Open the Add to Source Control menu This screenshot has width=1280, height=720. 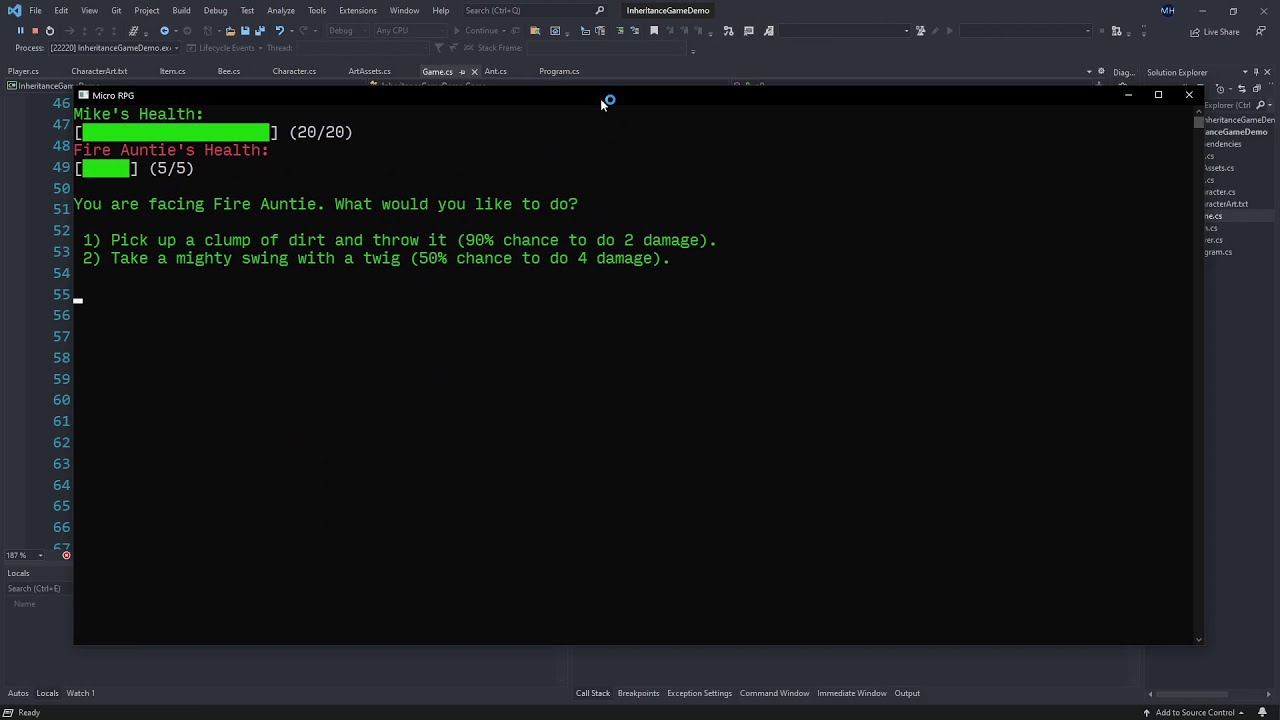(1194, 713)
